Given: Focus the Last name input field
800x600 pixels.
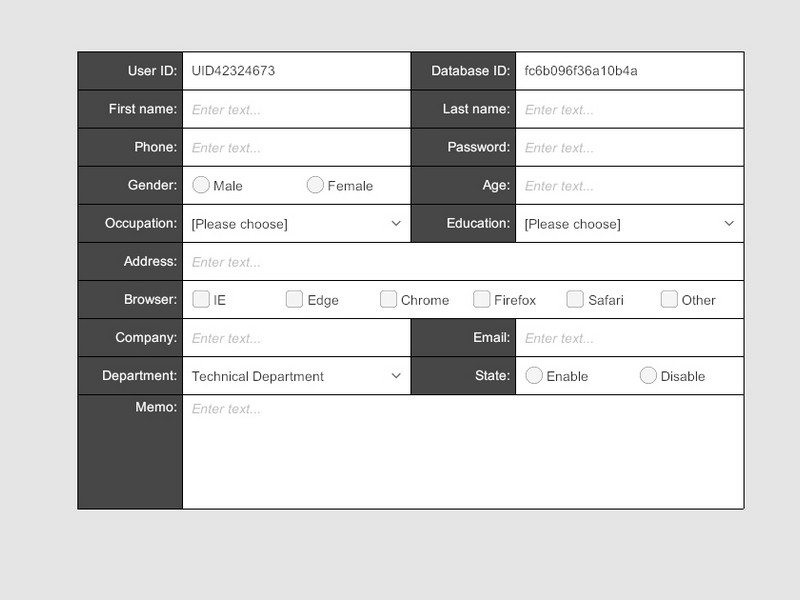Looking at the screenshot, I should pos(630,109).
